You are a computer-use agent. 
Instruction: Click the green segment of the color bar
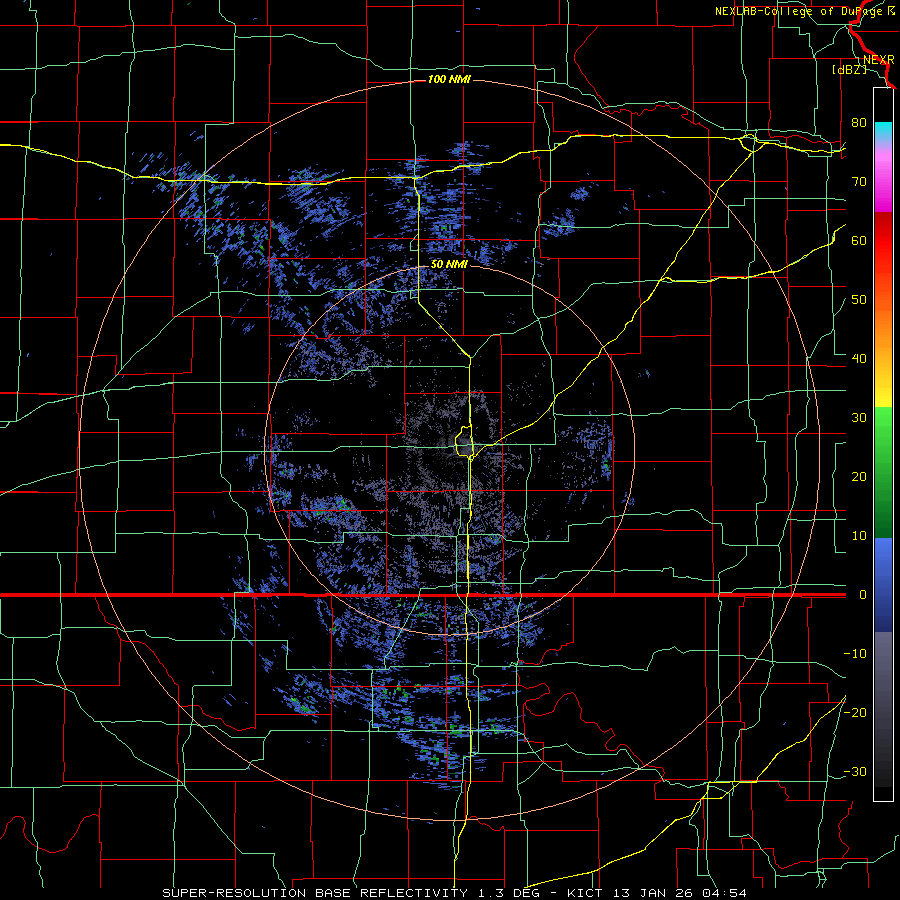click(883, 472)
